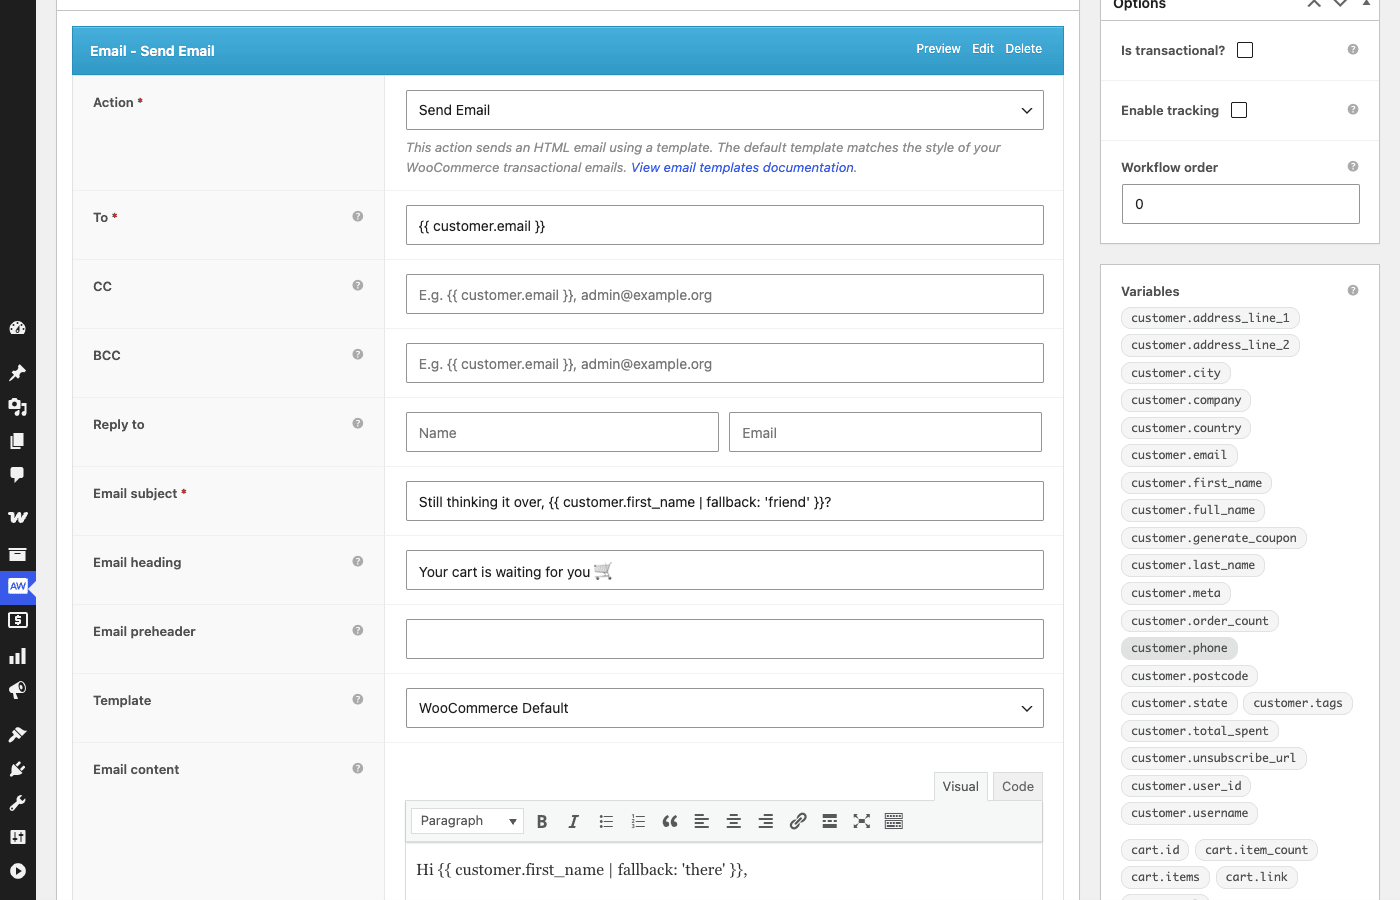Select the cart.link variable
Viewport: 1400px width, 900px height.
[1257, 877]
